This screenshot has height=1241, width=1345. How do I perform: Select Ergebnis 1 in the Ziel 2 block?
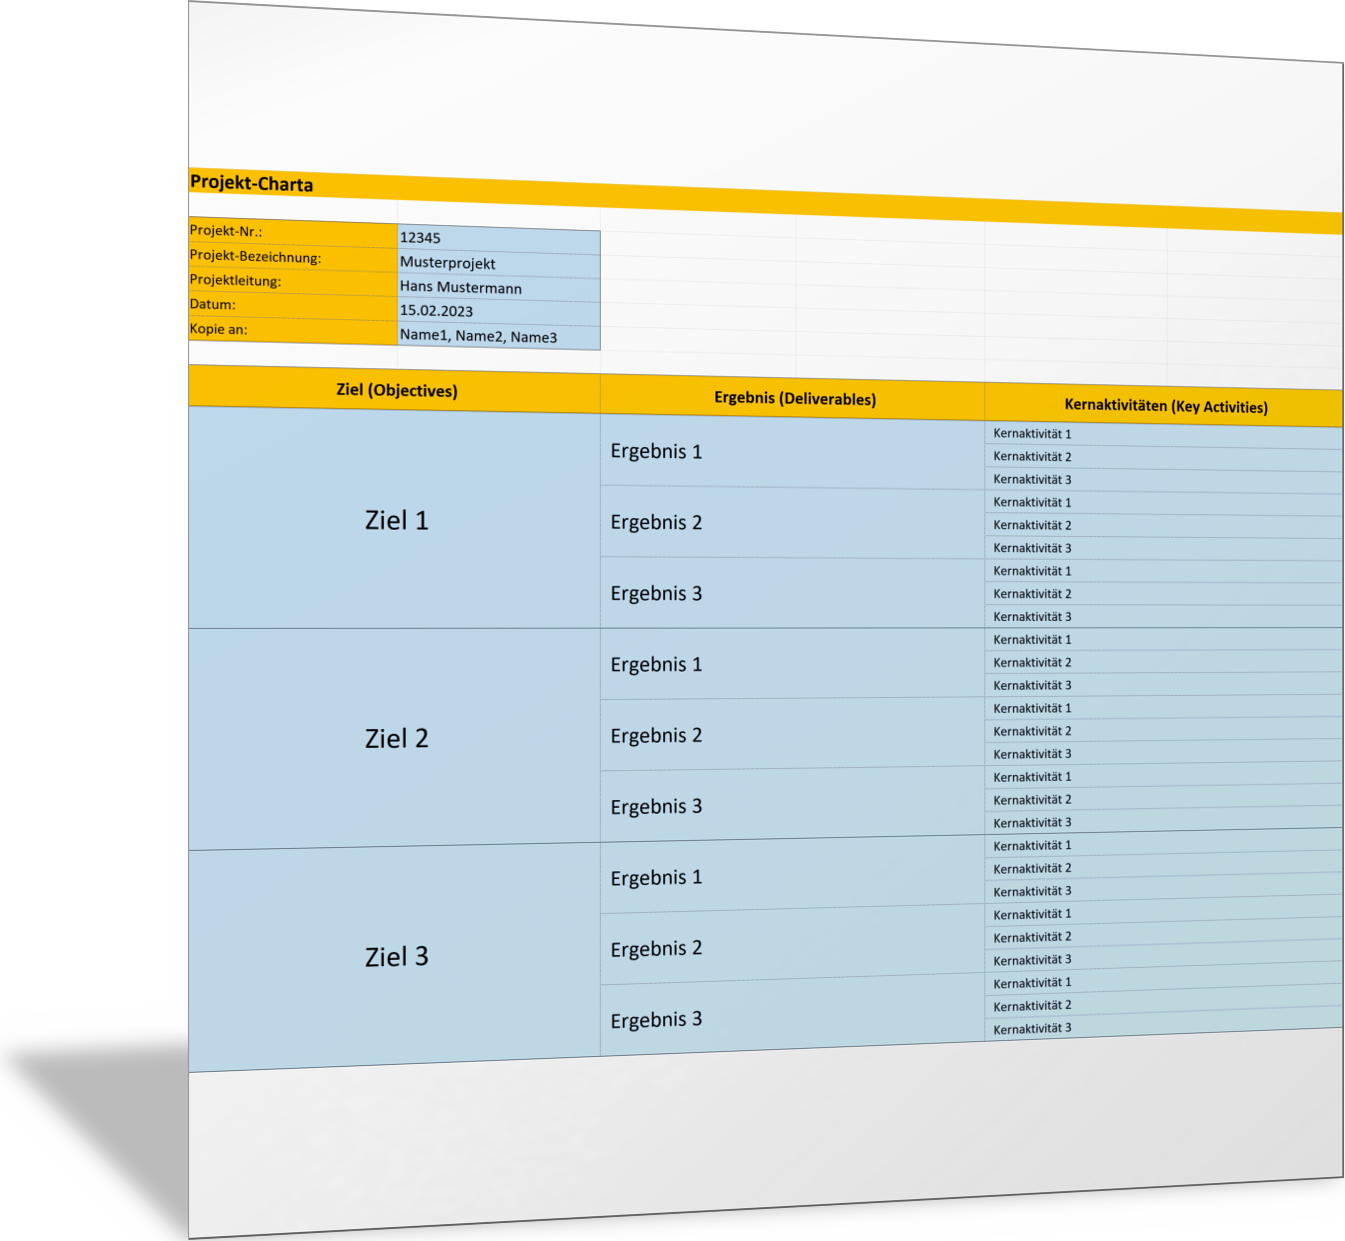point(793,665)
